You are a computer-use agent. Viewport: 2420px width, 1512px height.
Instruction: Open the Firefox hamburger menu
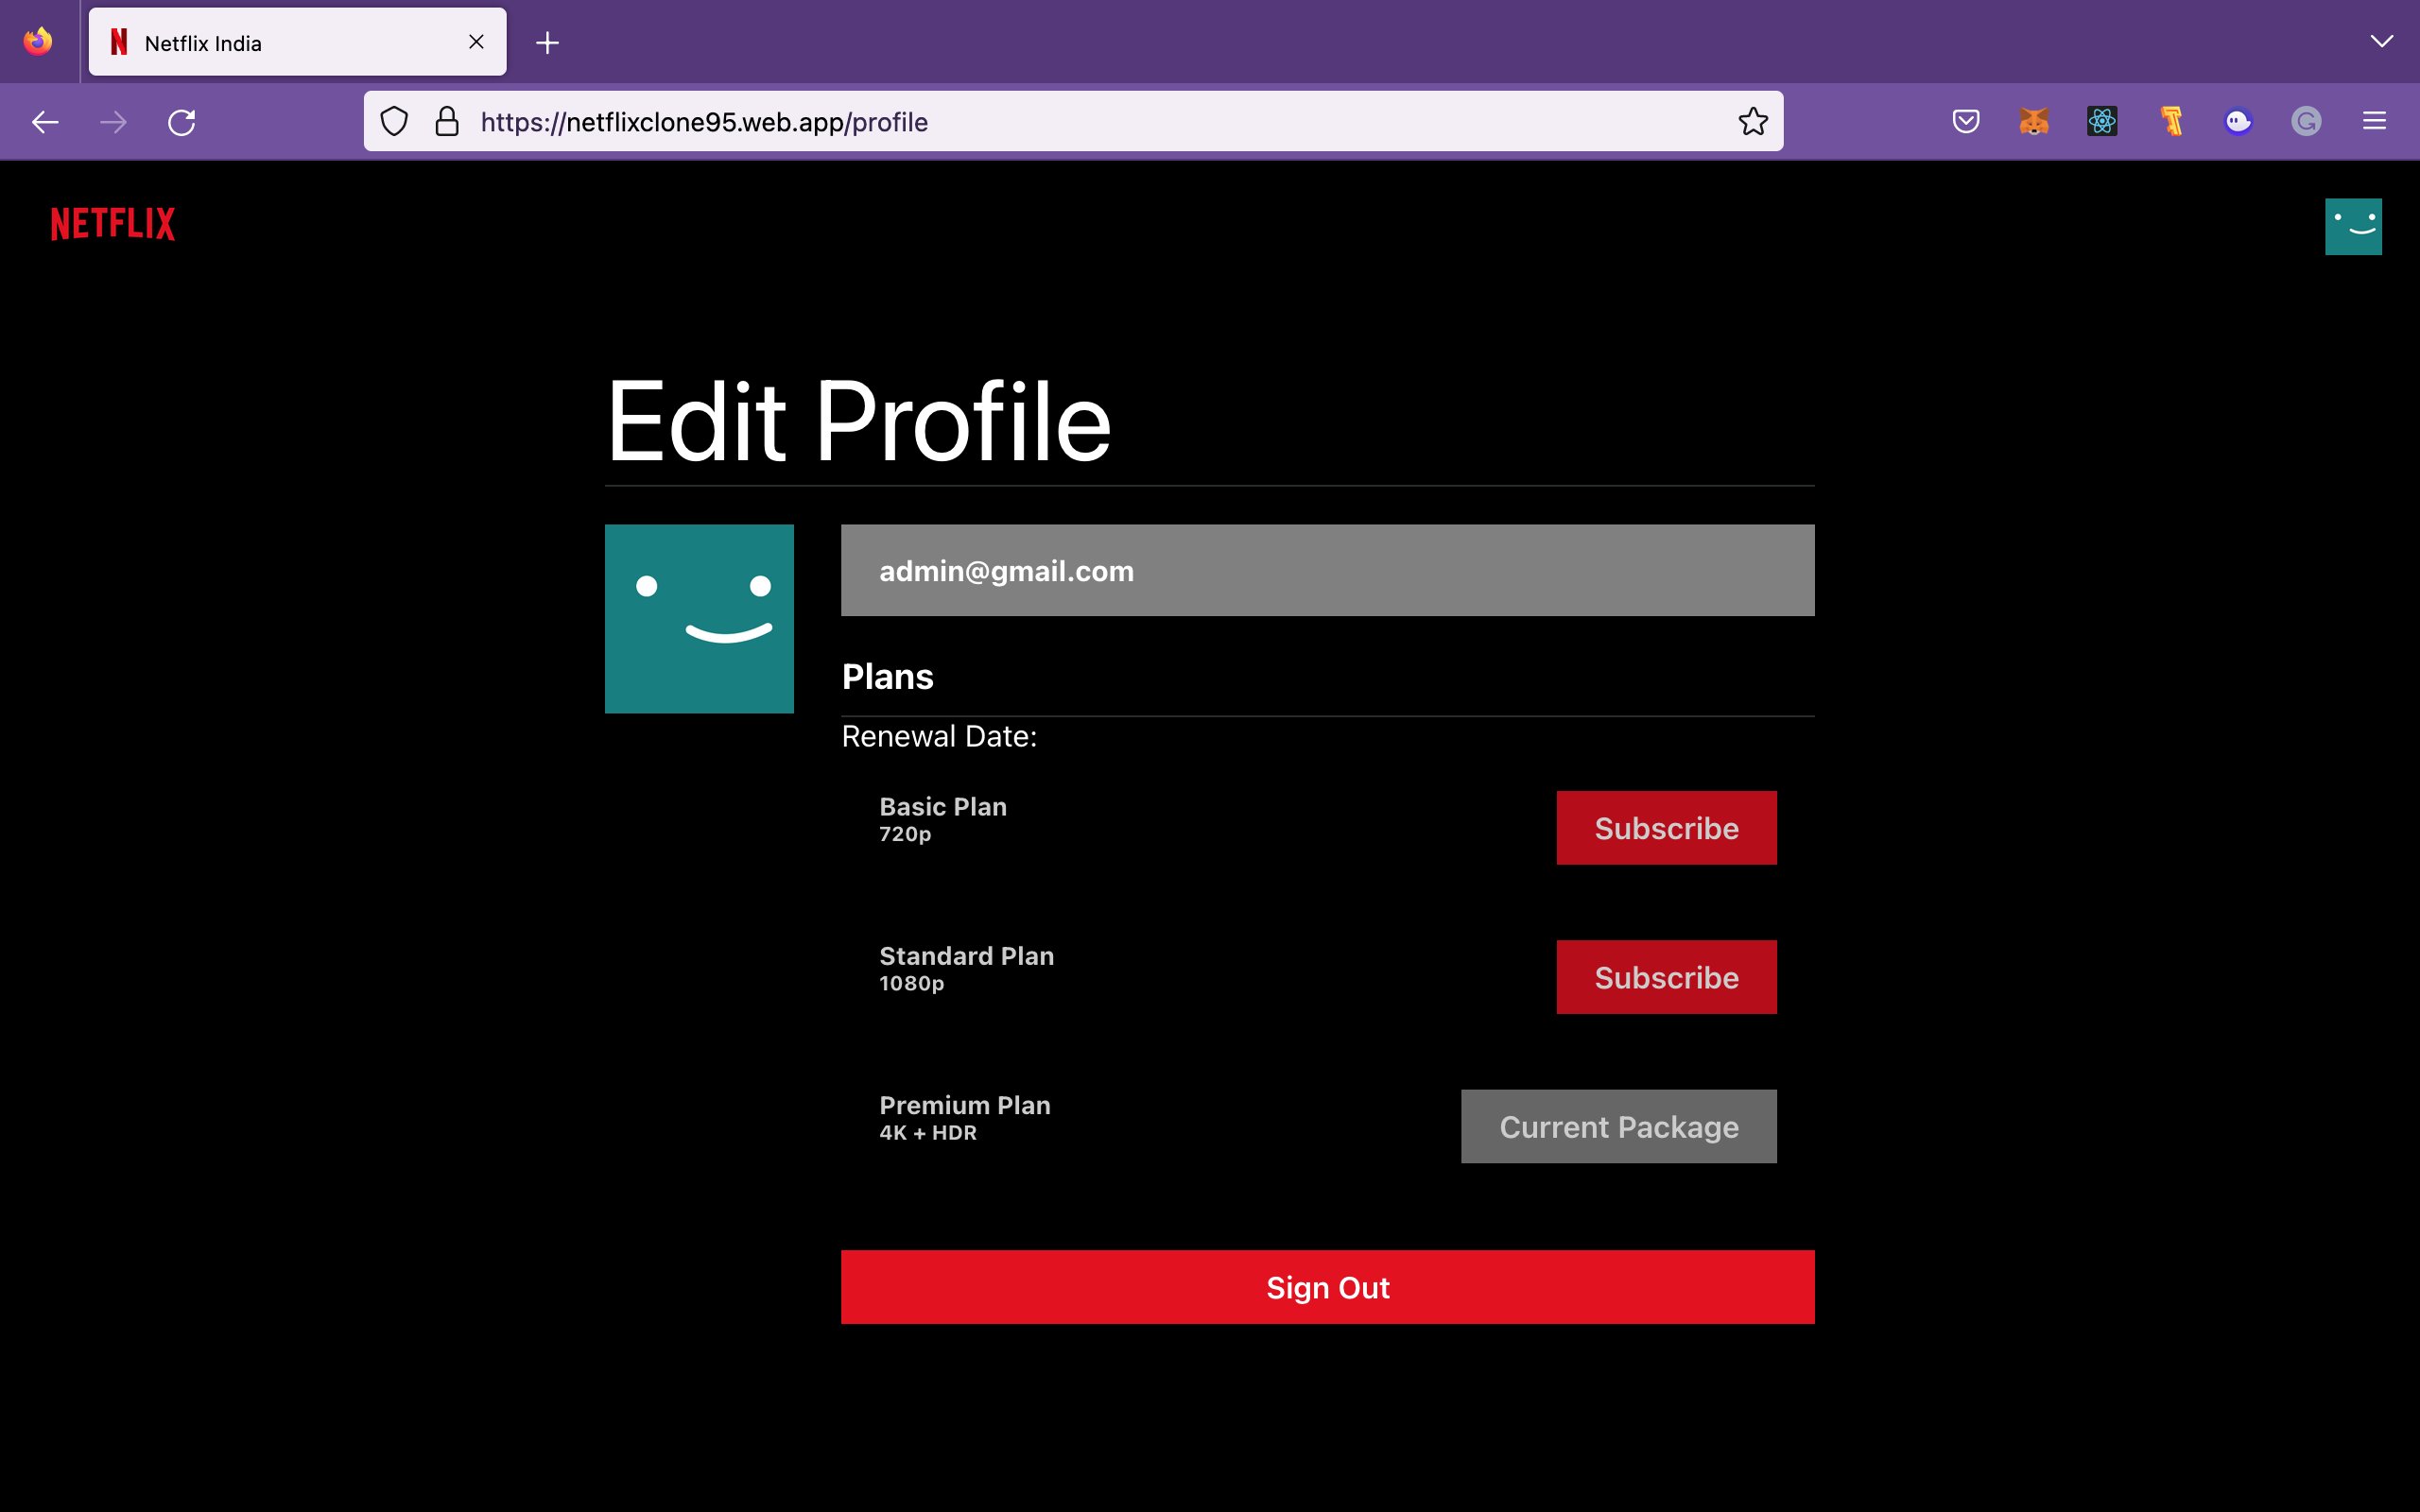[2375, 122]
